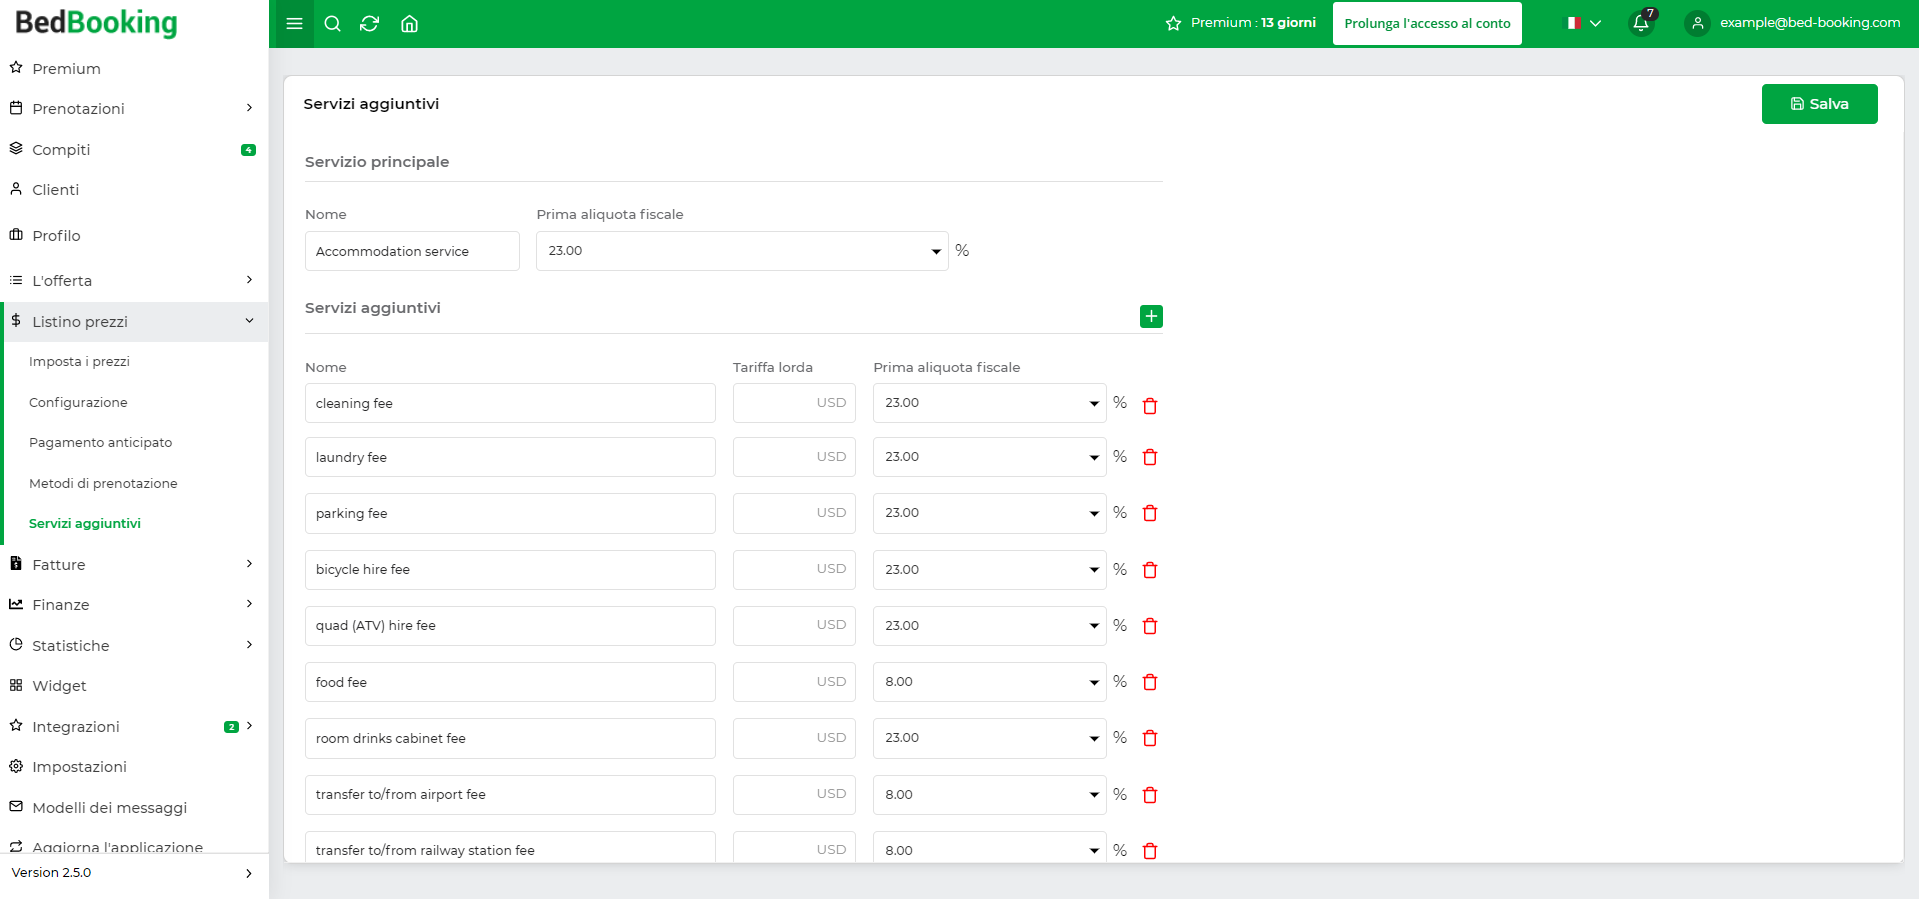Open Impostazioni in sidebar
Image resolution: width=1919 pixels, height=899 pixels.
pos(134,766)
